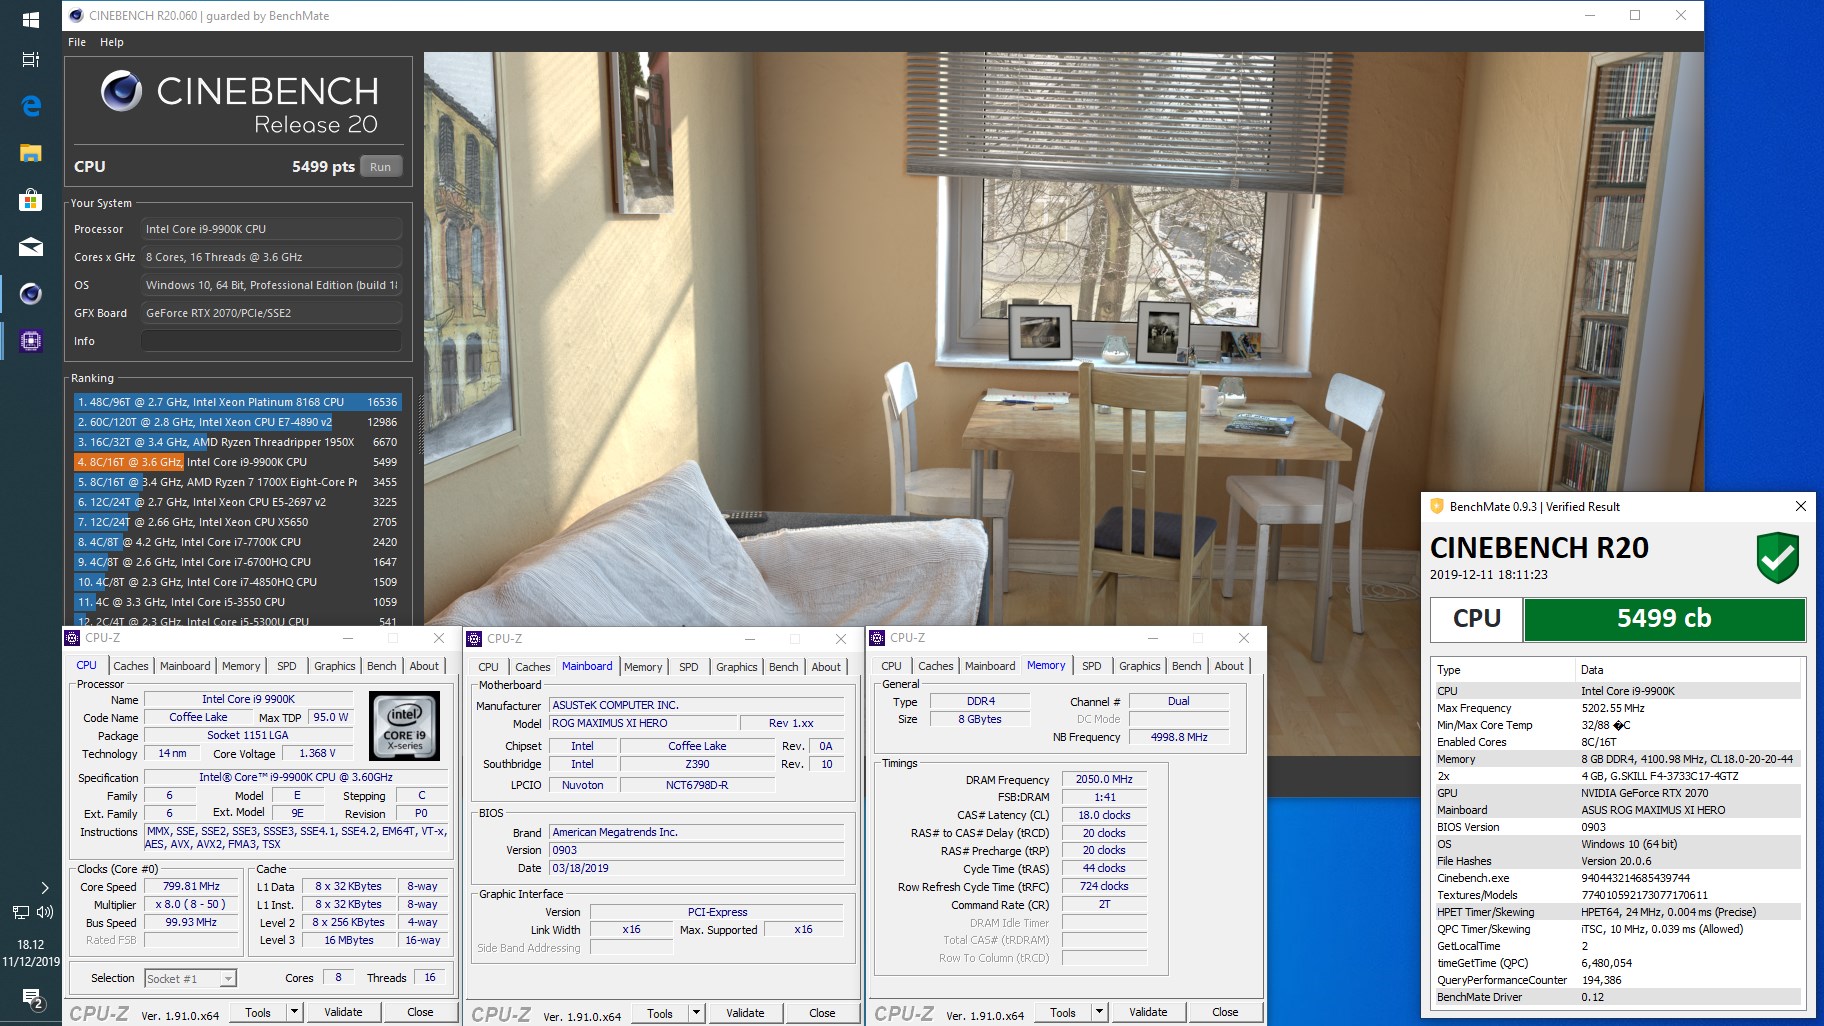Click the Info input field
1824x1026 pixels.
[x=271, y=341]
